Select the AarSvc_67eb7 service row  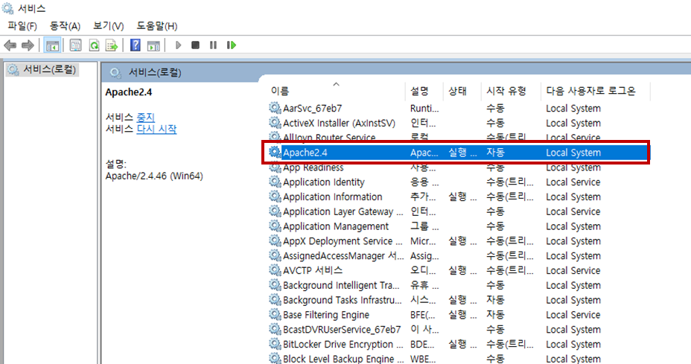[x=458, y=108]
